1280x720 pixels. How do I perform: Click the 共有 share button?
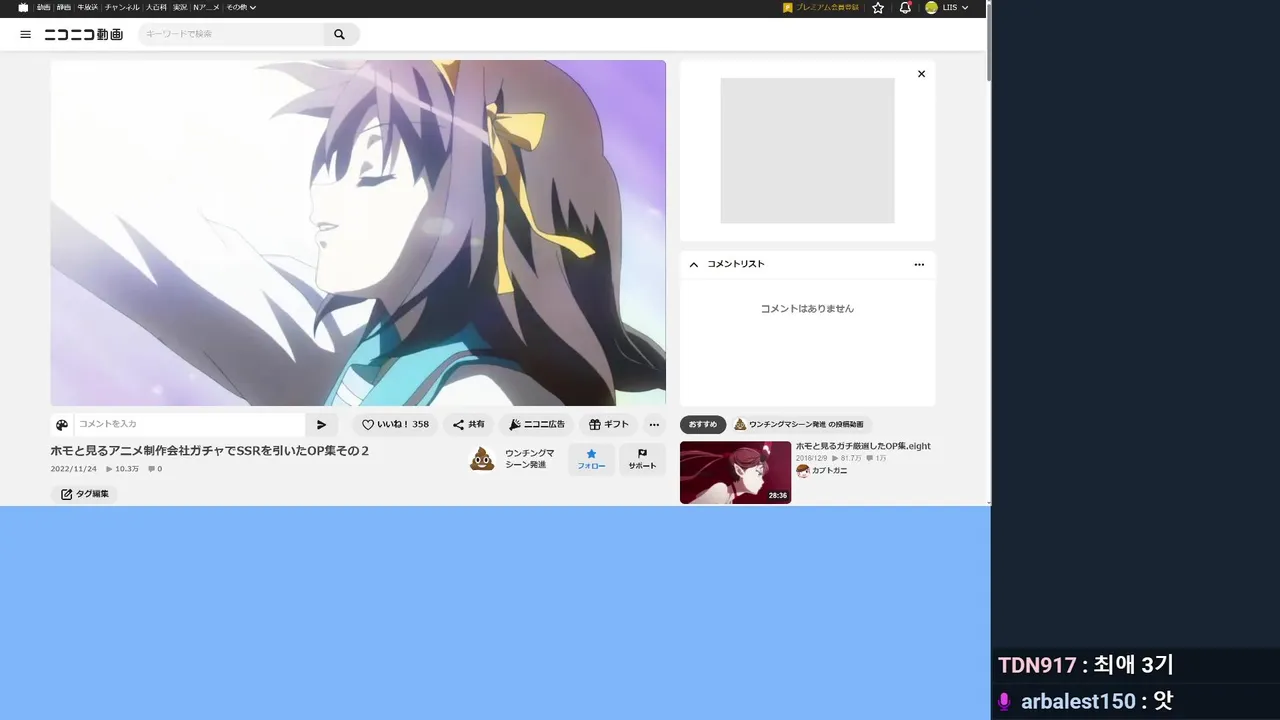pos(468,424)
